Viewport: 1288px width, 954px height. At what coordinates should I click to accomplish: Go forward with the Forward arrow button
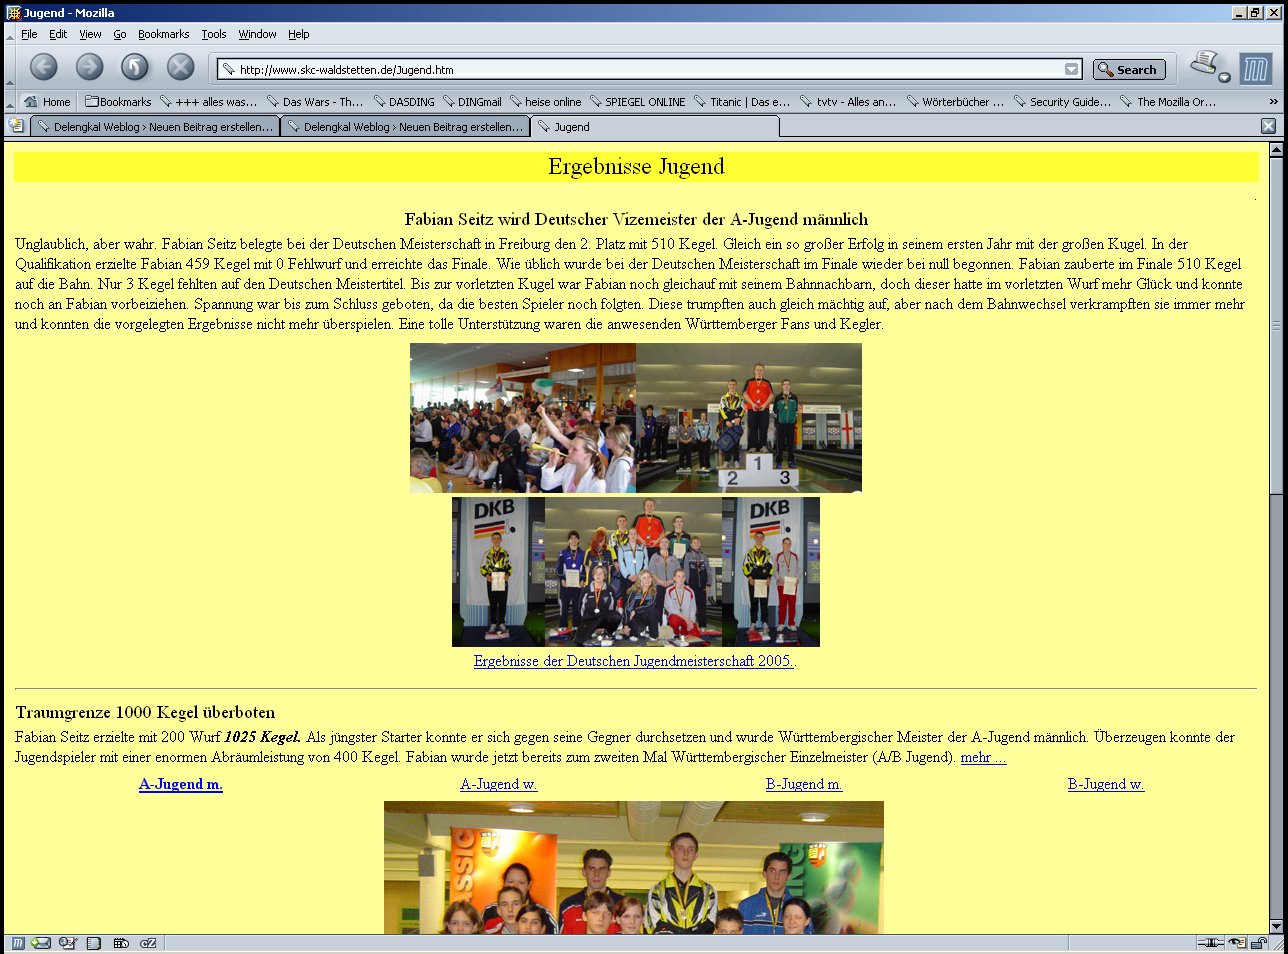[89, 67]
